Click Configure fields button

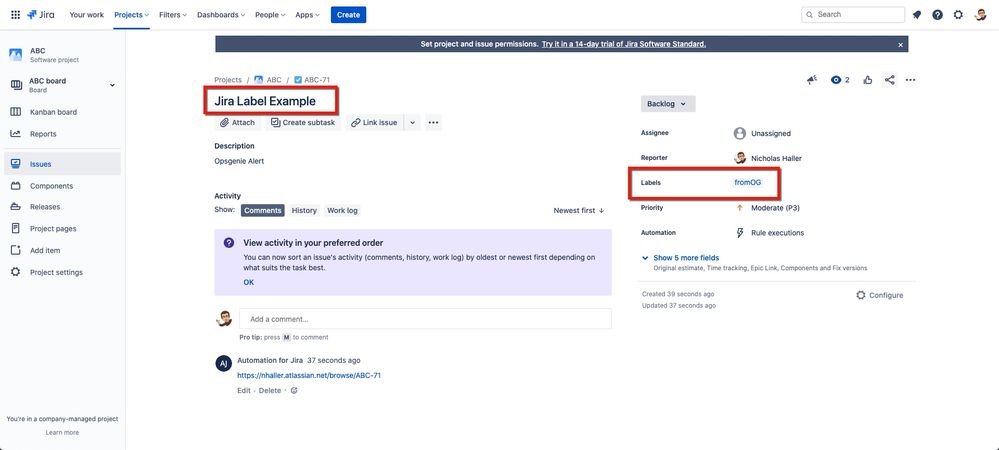[879, 295]
